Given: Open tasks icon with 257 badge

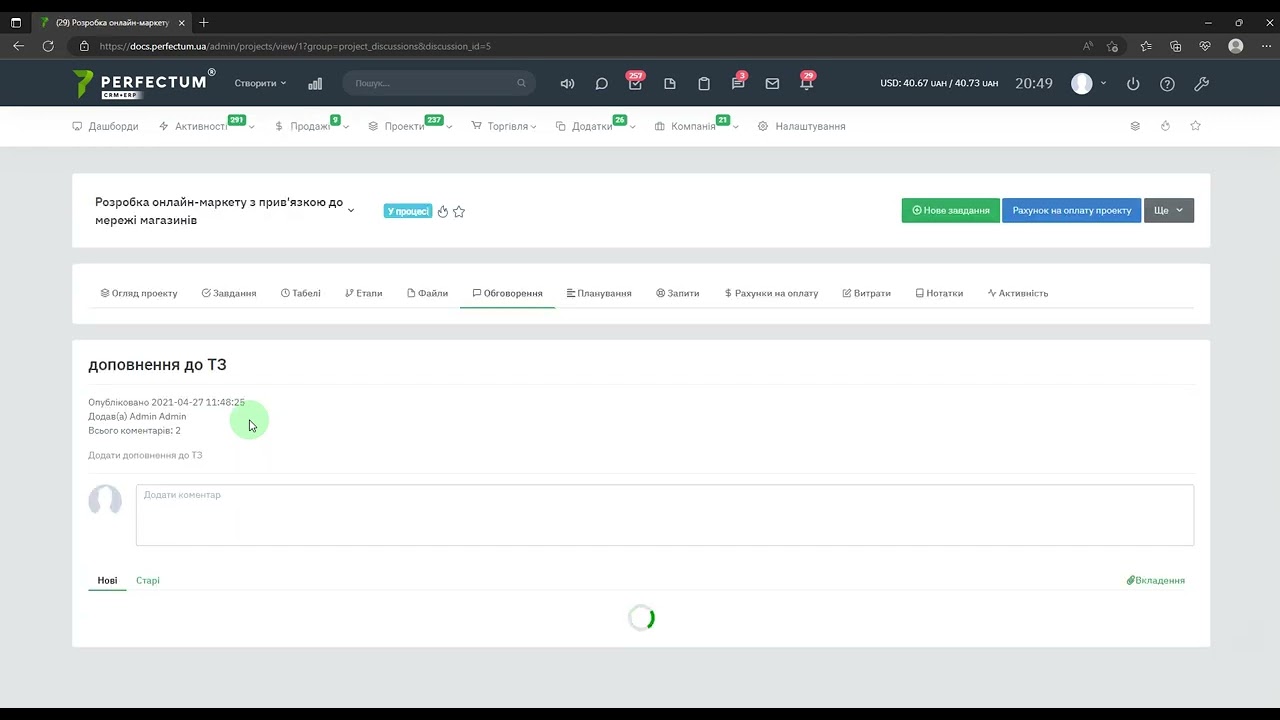Looking at the screenshot, I should (x=635, y=83).
